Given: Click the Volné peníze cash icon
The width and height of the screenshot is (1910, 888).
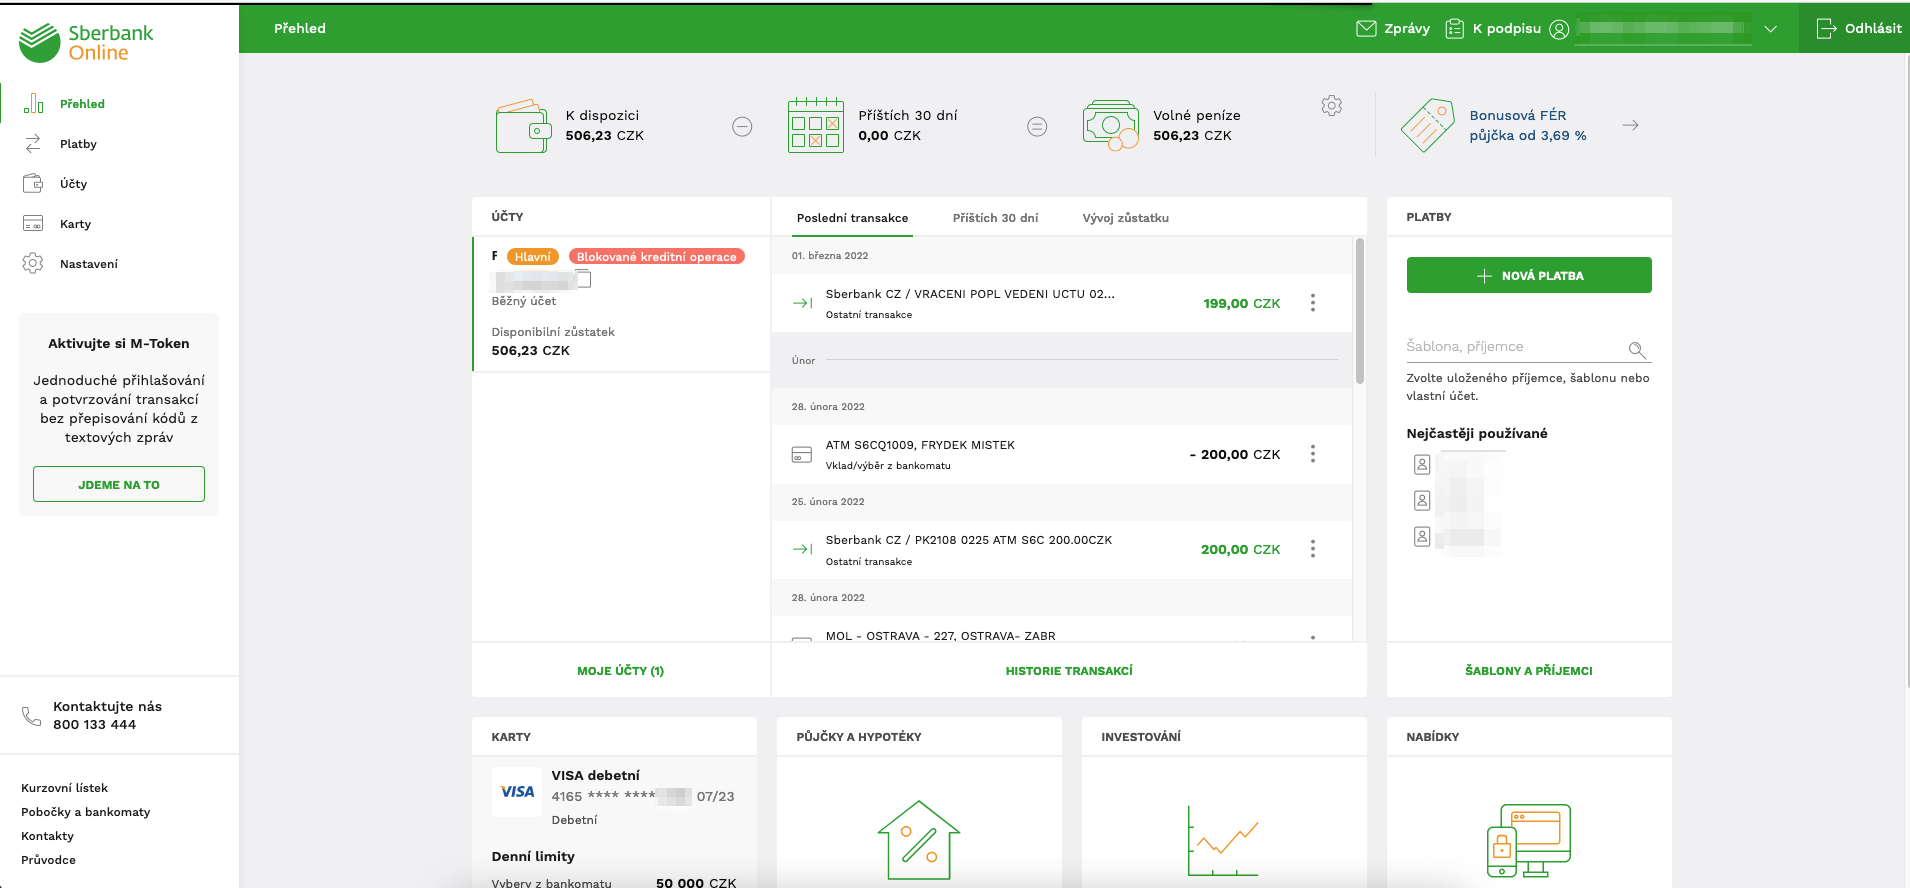Looking at the screenshot, I should (1111, 126).
